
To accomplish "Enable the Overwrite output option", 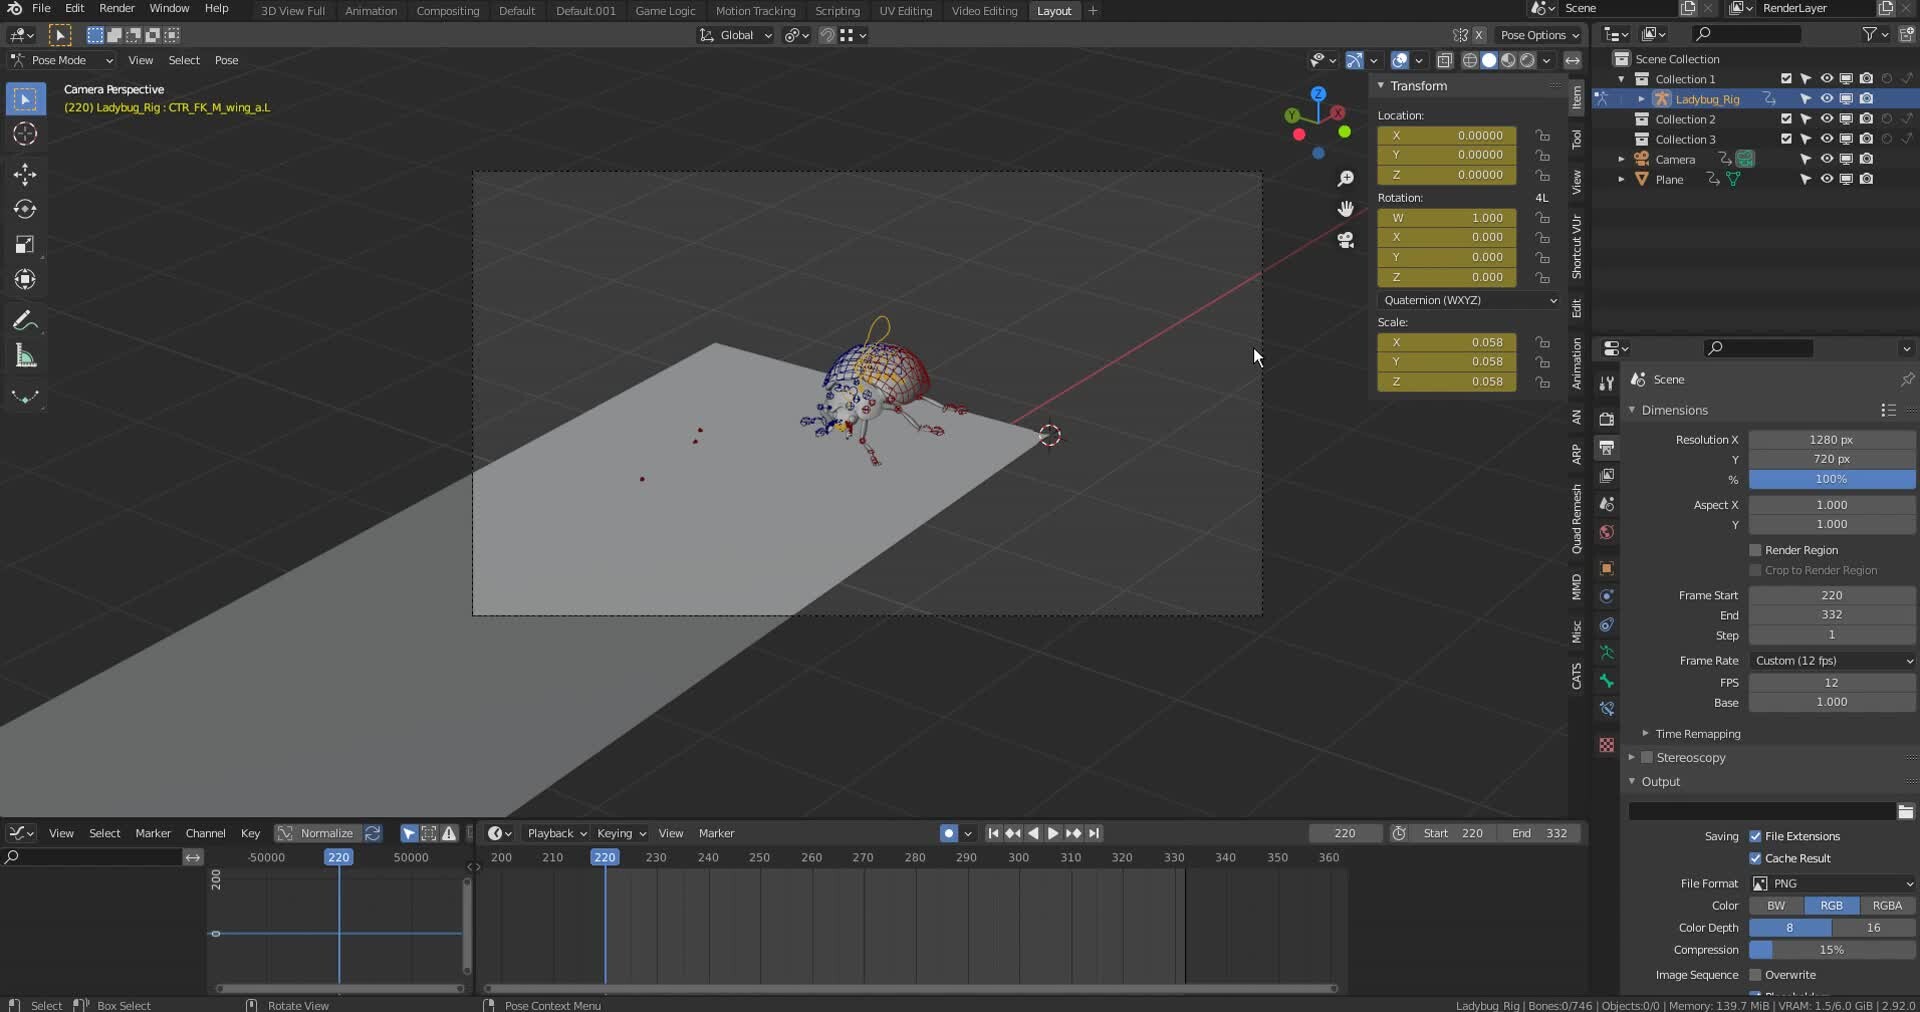I will tap(1757, 975).
